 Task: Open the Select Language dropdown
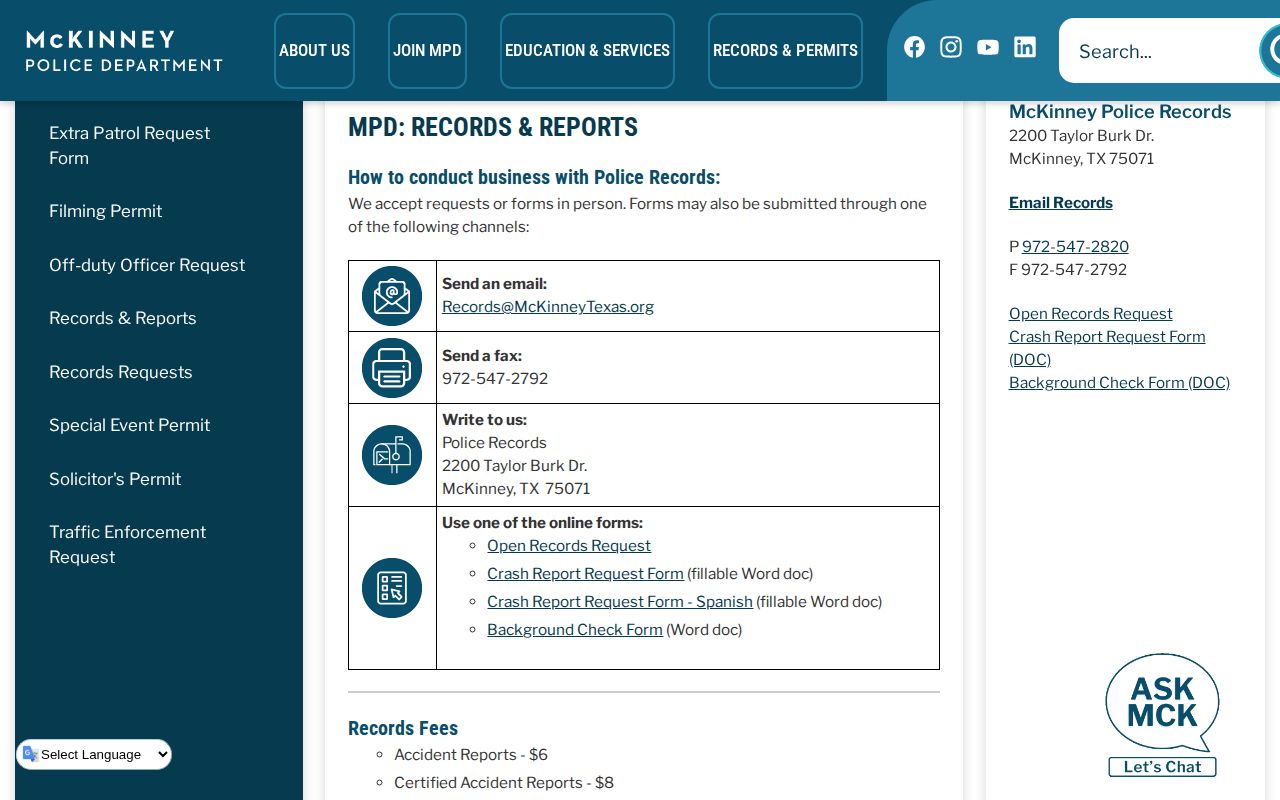pyautogui.click(x=94, y=755)
